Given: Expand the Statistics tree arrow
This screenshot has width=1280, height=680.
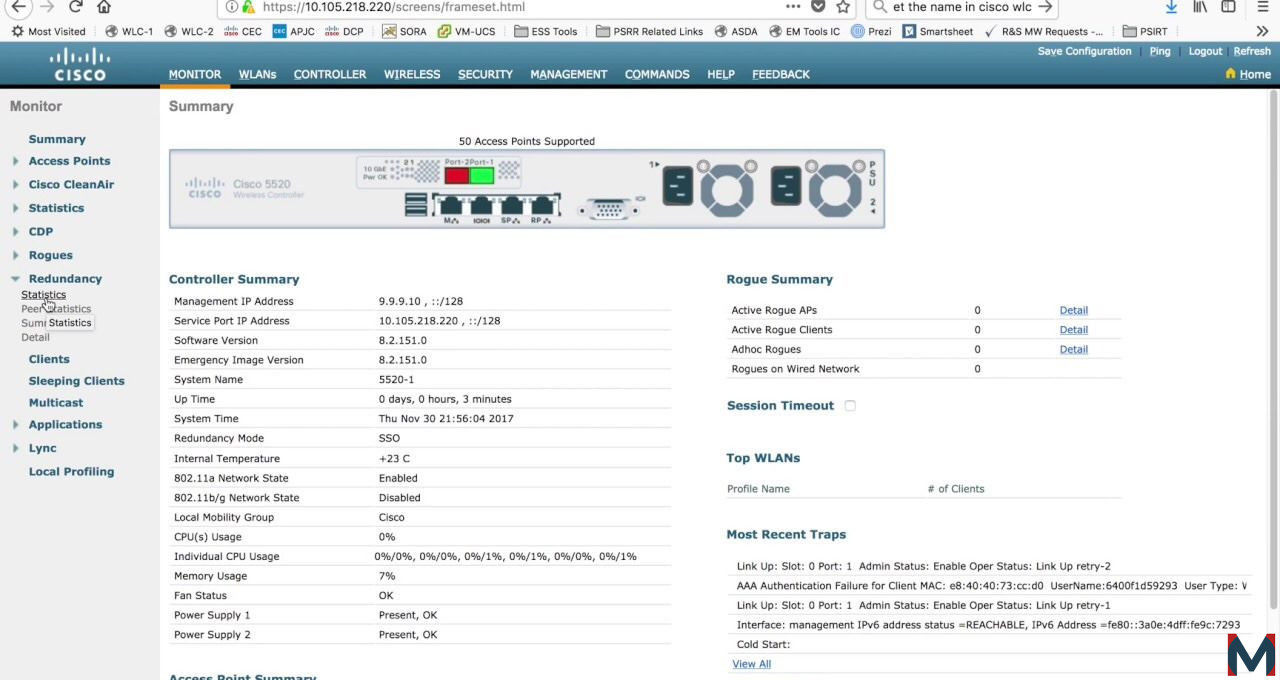Looking at the screenshot, I should (15, 208).
